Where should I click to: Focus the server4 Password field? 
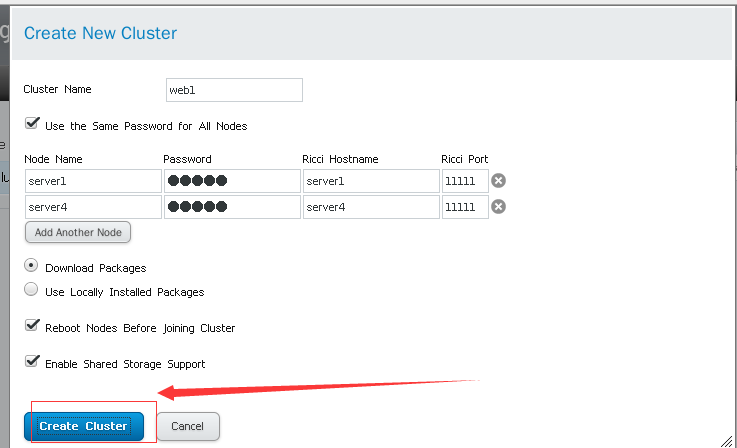232,207
